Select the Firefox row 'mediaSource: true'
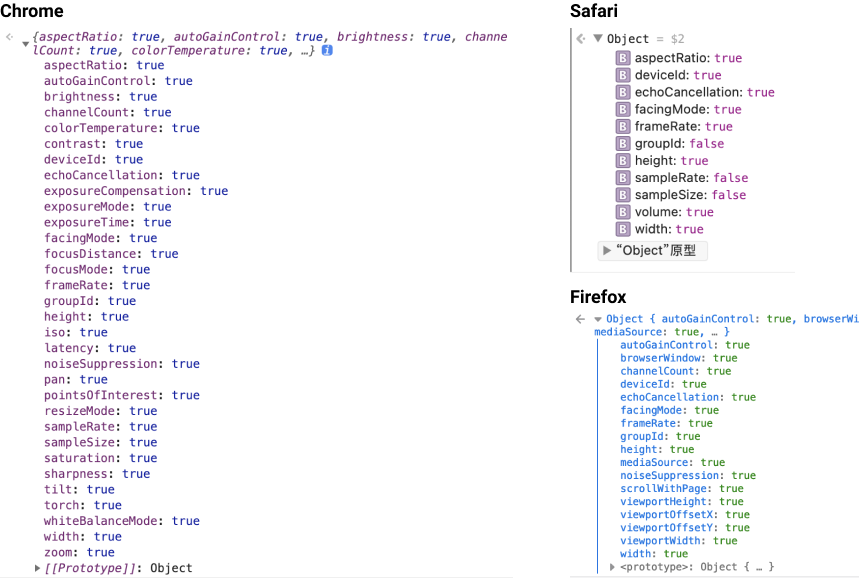 pyautogui.click(x=672, y=462)
